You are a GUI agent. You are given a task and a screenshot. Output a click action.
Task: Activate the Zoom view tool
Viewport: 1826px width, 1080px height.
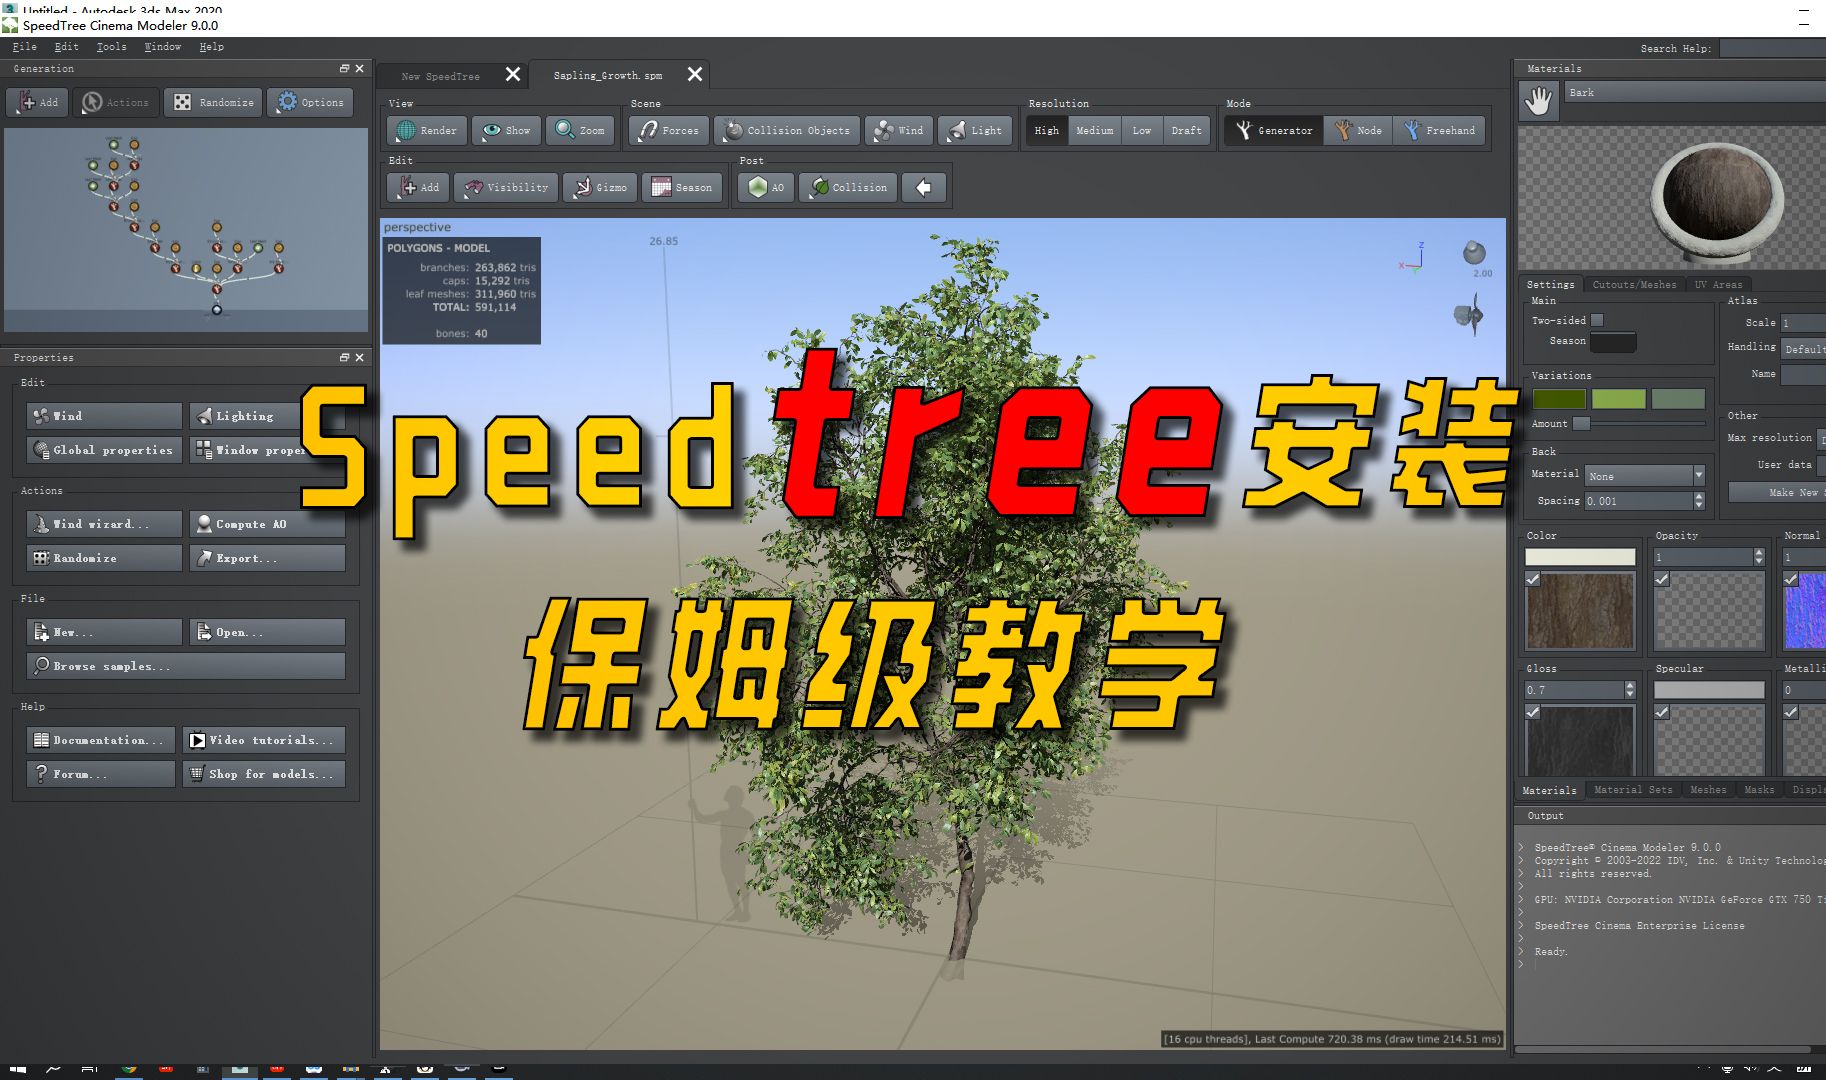pos(580,130)
